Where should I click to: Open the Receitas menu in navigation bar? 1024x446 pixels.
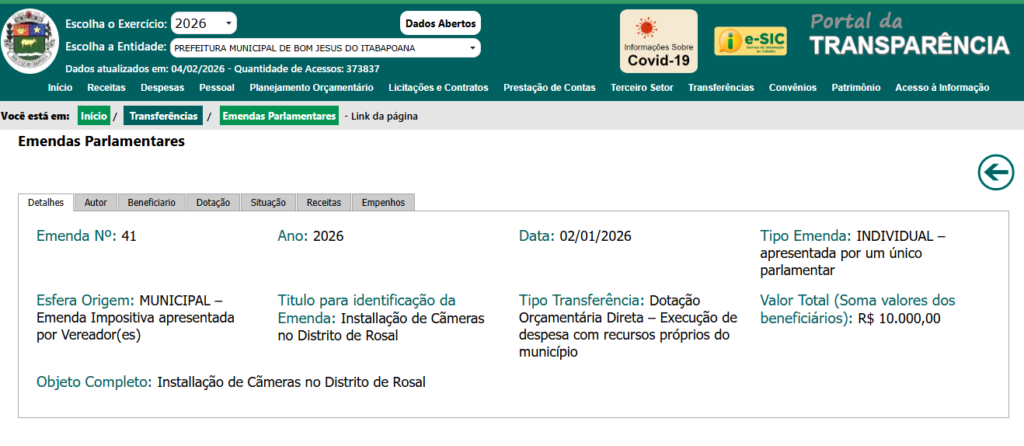106,88
